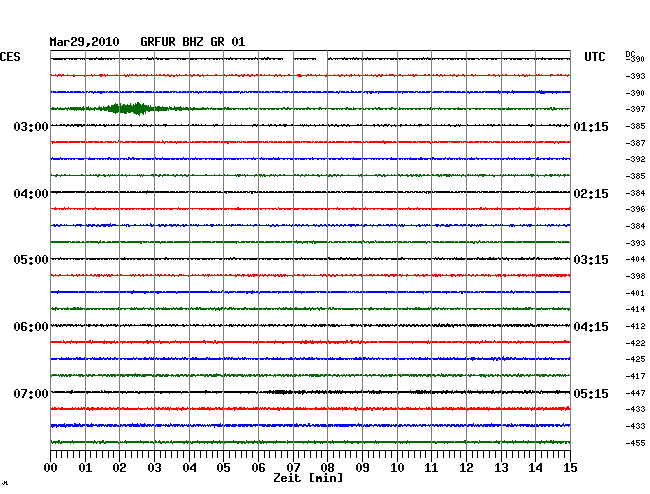Click the DC offset value -422
The height and width of the screenshot is (494, 650).
coord(635,343)
